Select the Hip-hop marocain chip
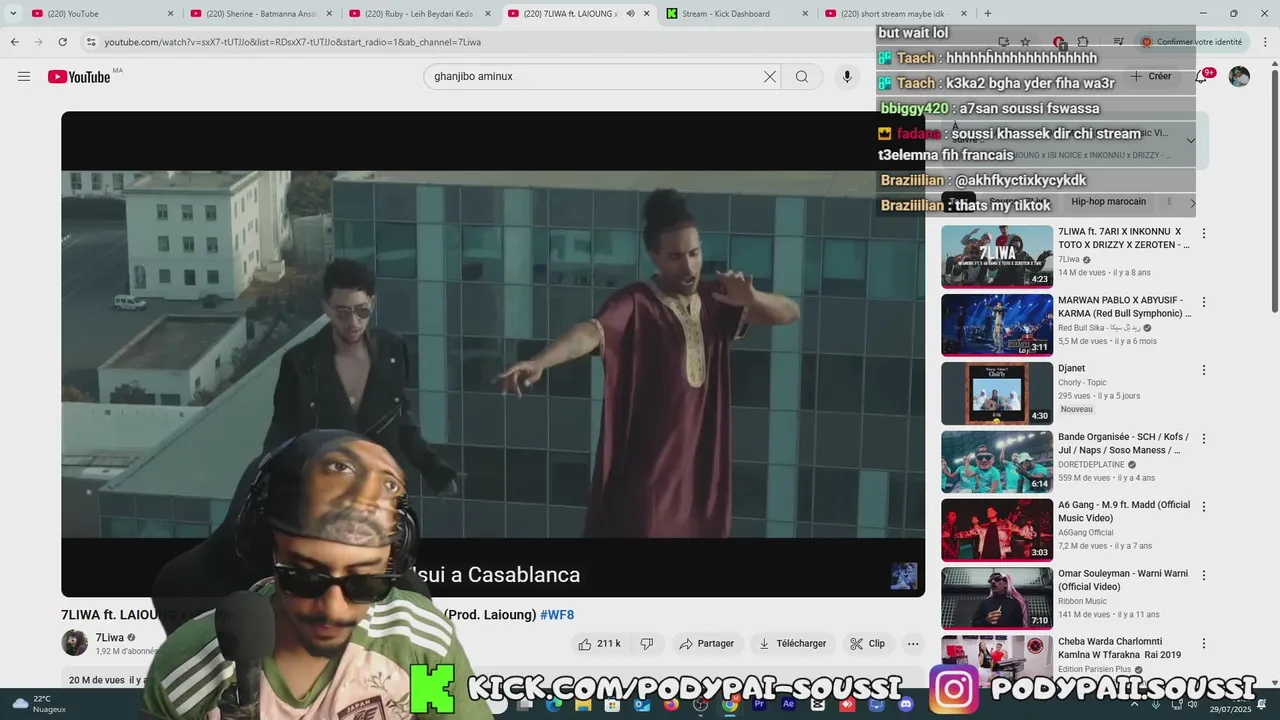 coord(1108,202)
